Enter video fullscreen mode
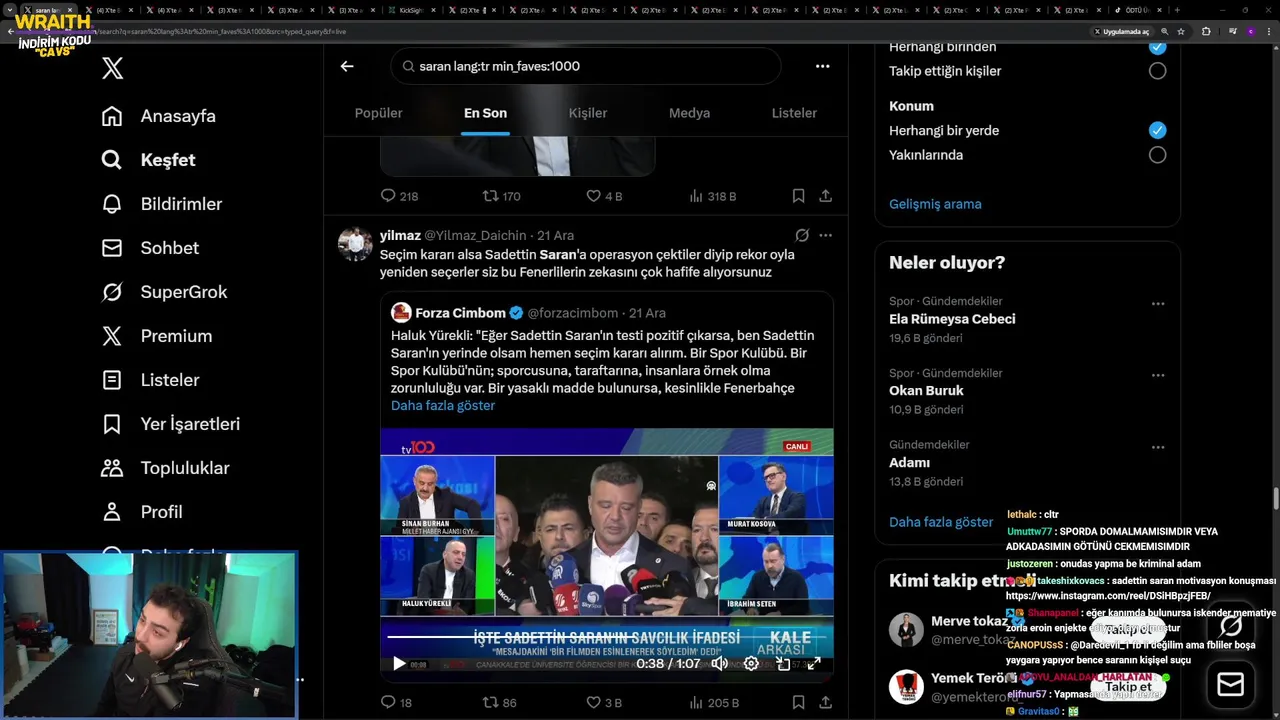Screen dimensions: 1280x720 814,663
